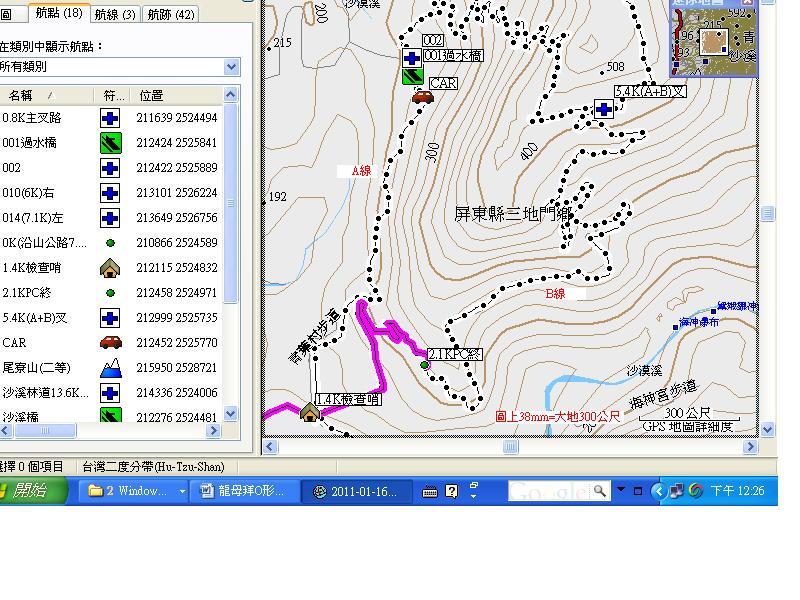
Task: Click waypoint list scroll down arrow
Action: click(x=231, y=414)
